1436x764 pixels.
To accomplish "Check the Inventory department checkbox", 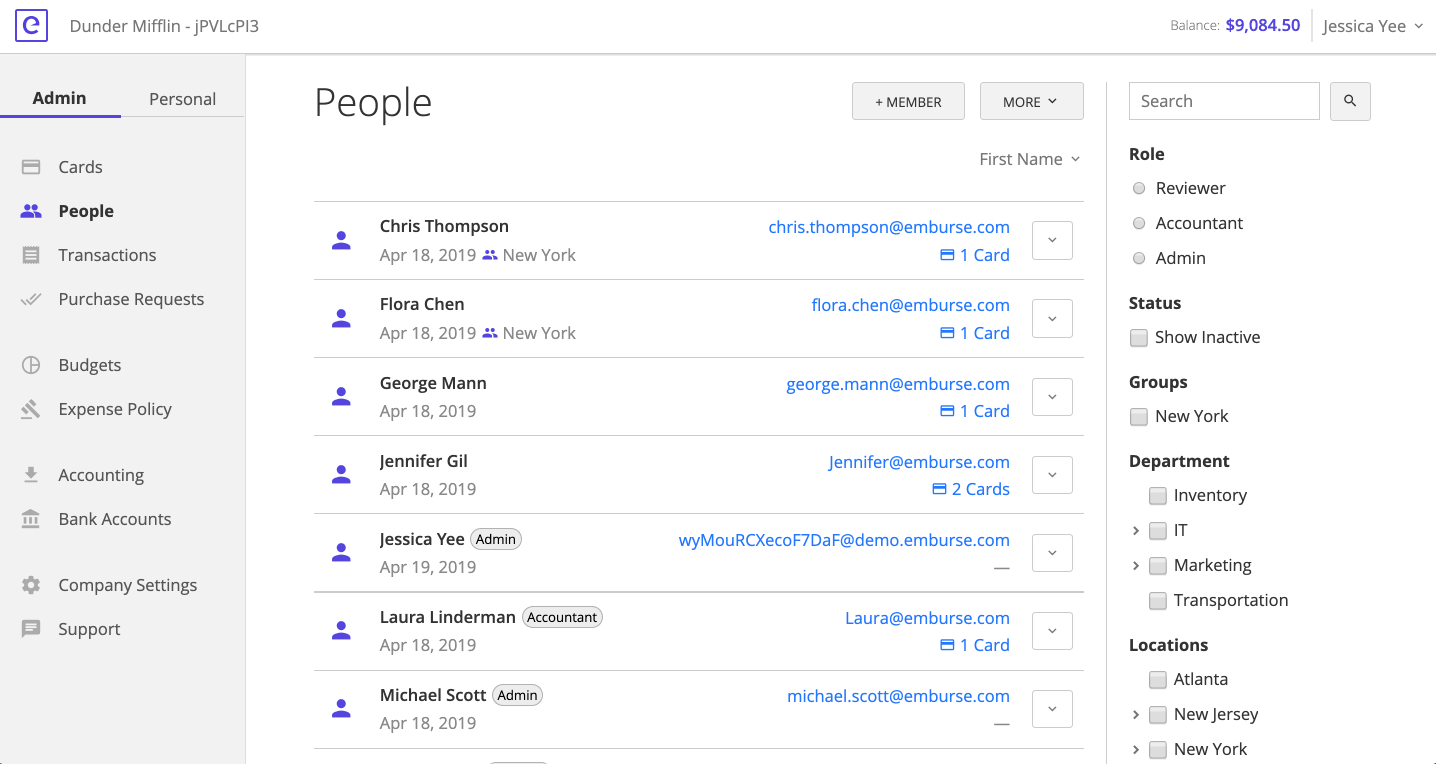I will click(1158, 496).
